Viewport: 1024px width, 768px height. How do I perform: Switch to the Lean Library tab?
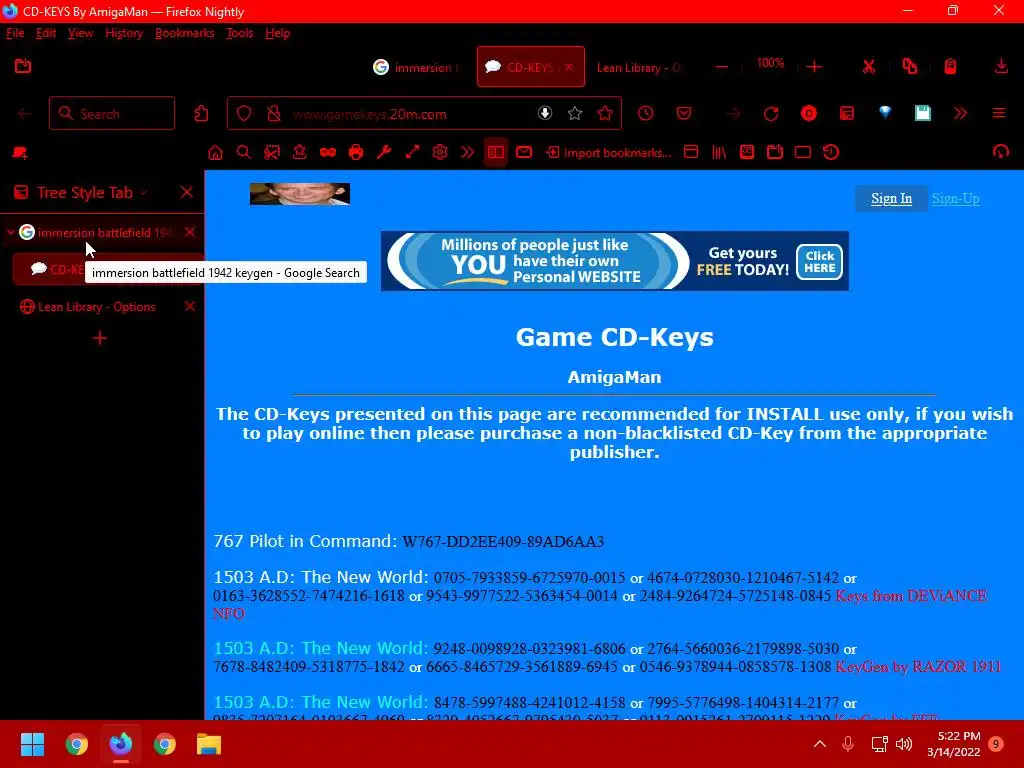click(x=639, y=67)
